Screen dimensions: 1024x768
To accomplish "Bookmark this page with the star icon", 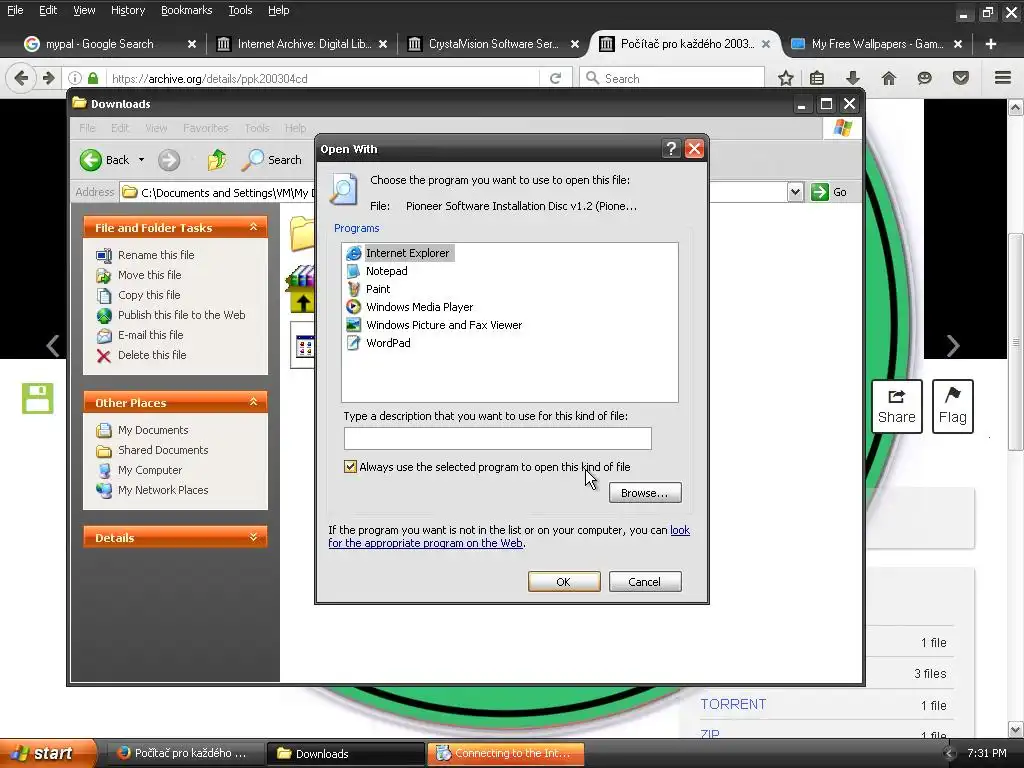I will pos(786,78).
